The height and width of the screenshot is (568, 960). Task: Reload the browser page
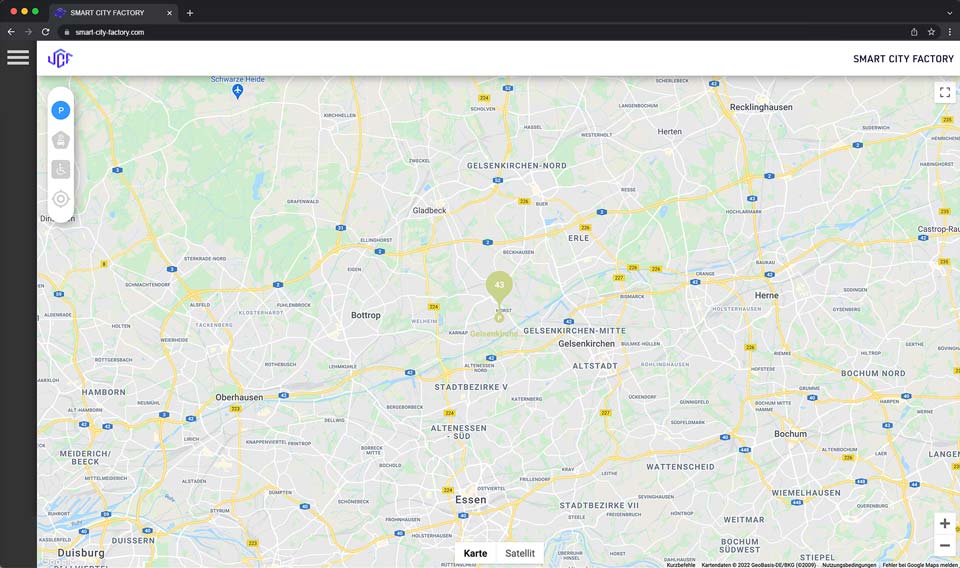coord(45,32)
